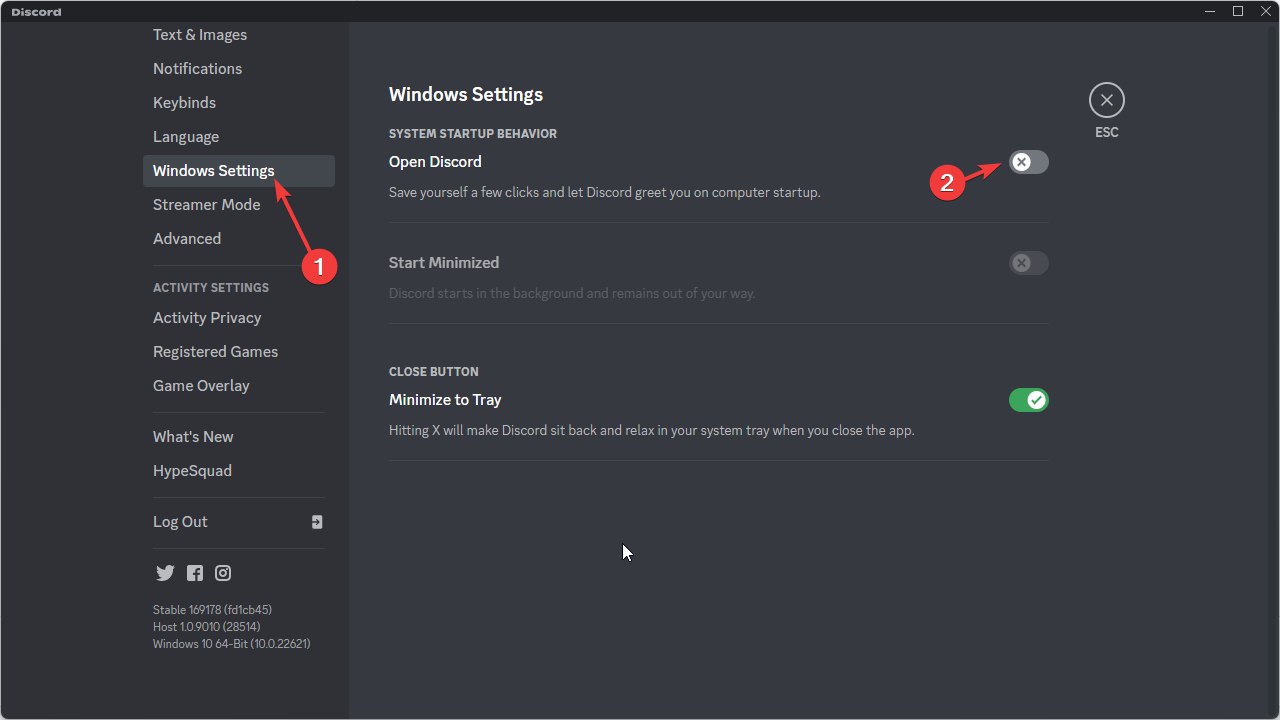Viewport: 1280px width, 720px height.
Task: Click the Log Out exit arrow icon
Action: pyautogui.click(x=317, y=521)
